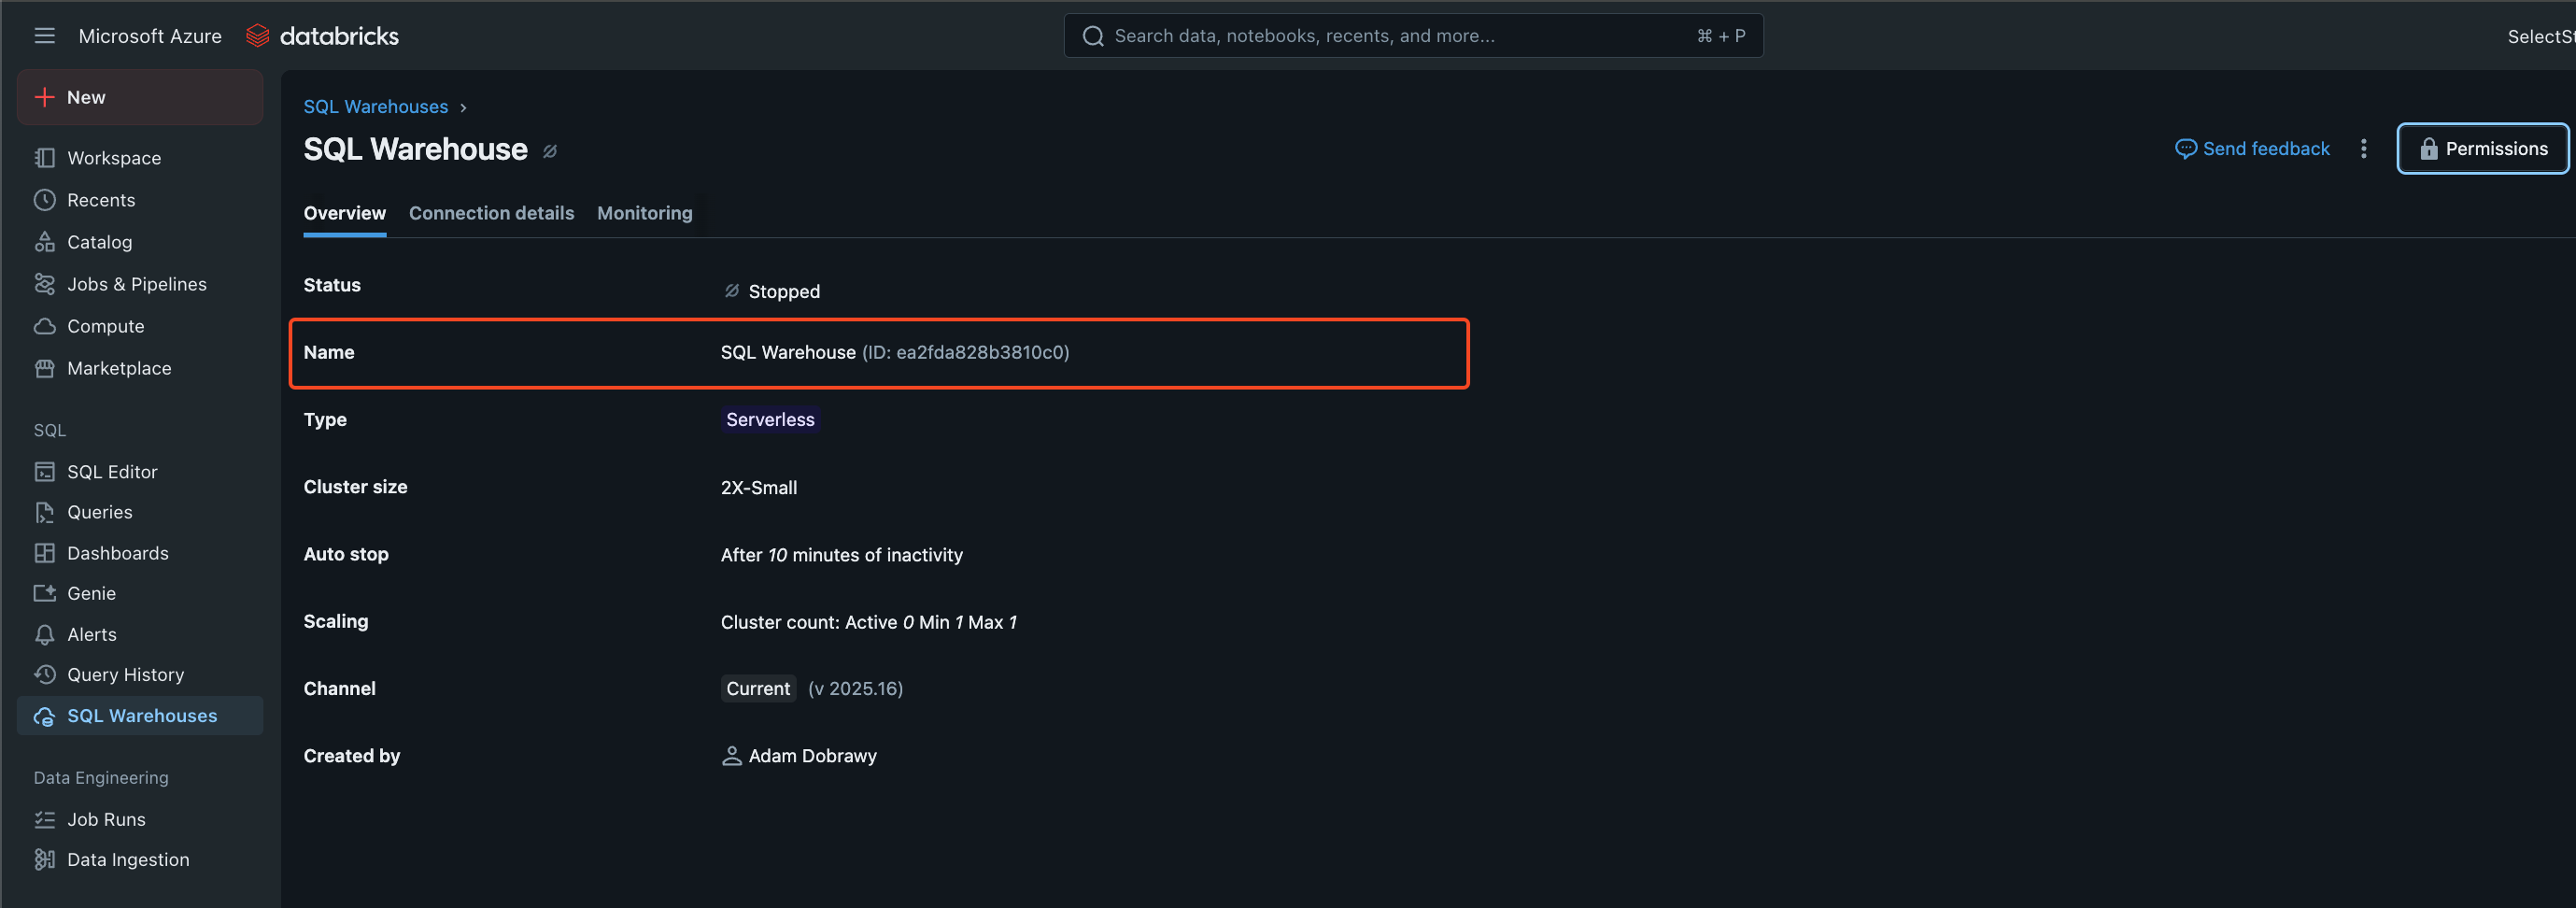Click 'After 10 minutes of inactivity' text
This screenshot has width=2576, height=908.
842,555
